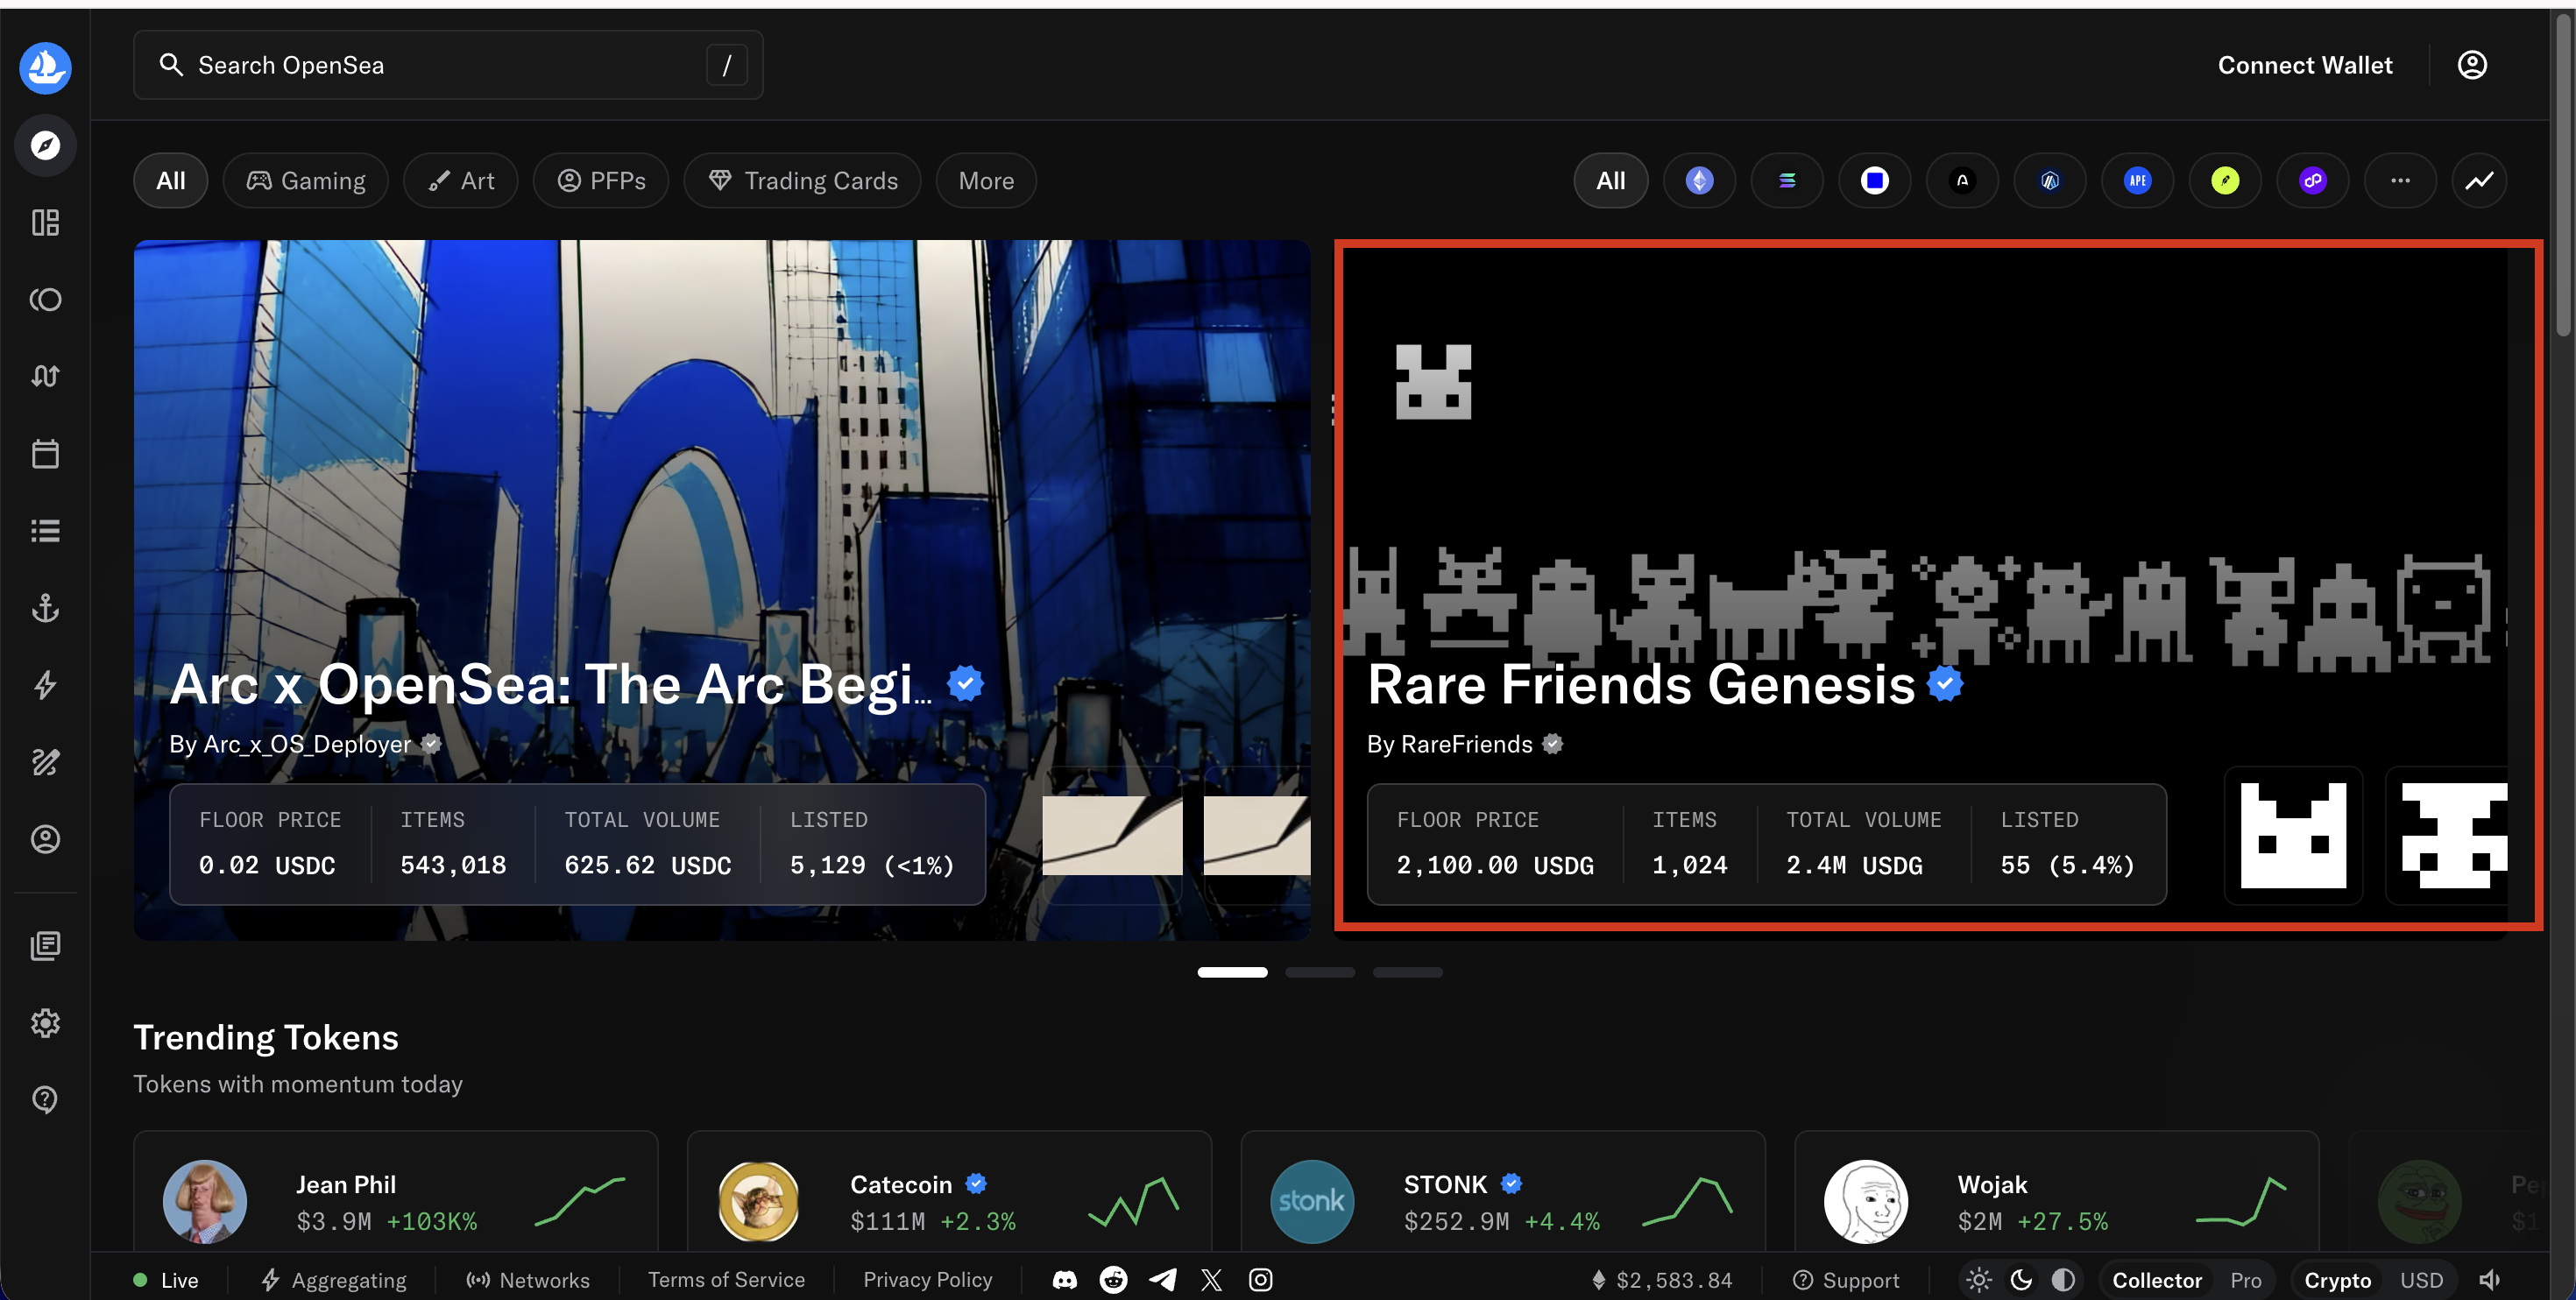
Task: Open Privacy Policy link
Action: pyautogui.click(x=928, y=1280)
